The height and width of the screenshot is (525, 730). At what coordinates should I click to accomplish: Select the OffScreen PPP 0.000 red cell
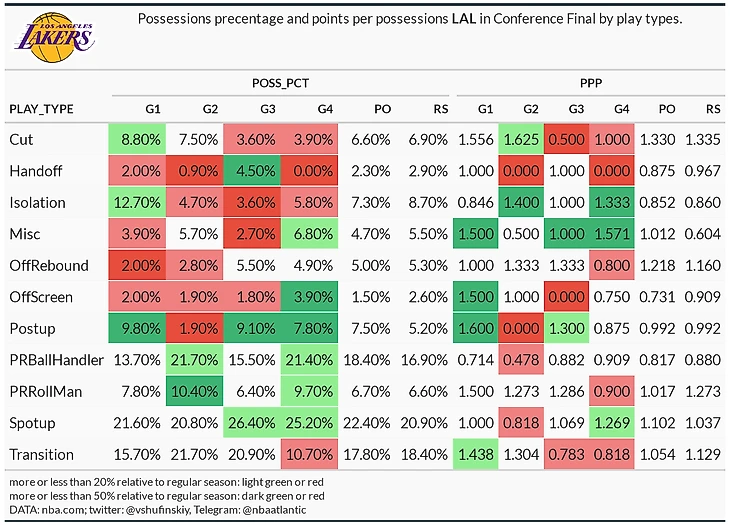tap(566, 296)
